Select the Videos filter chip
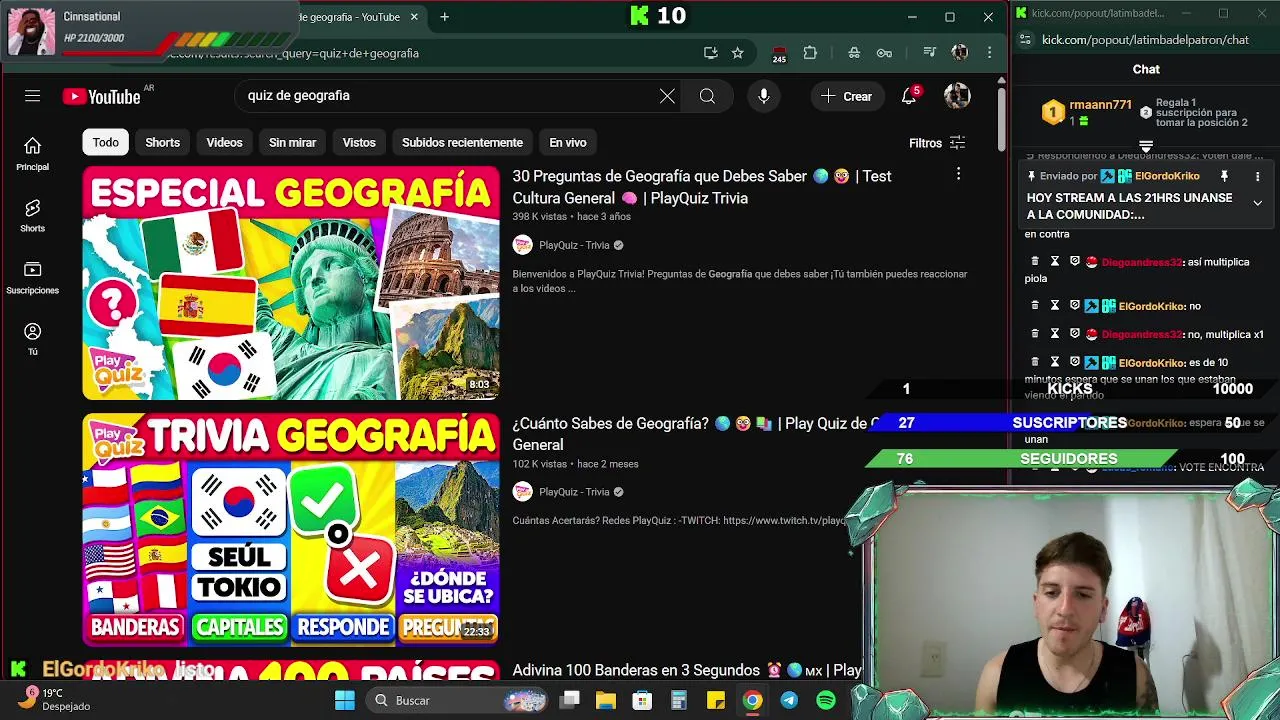The image size is (1280, 720). pyautogui.click(x=224, y=142)
